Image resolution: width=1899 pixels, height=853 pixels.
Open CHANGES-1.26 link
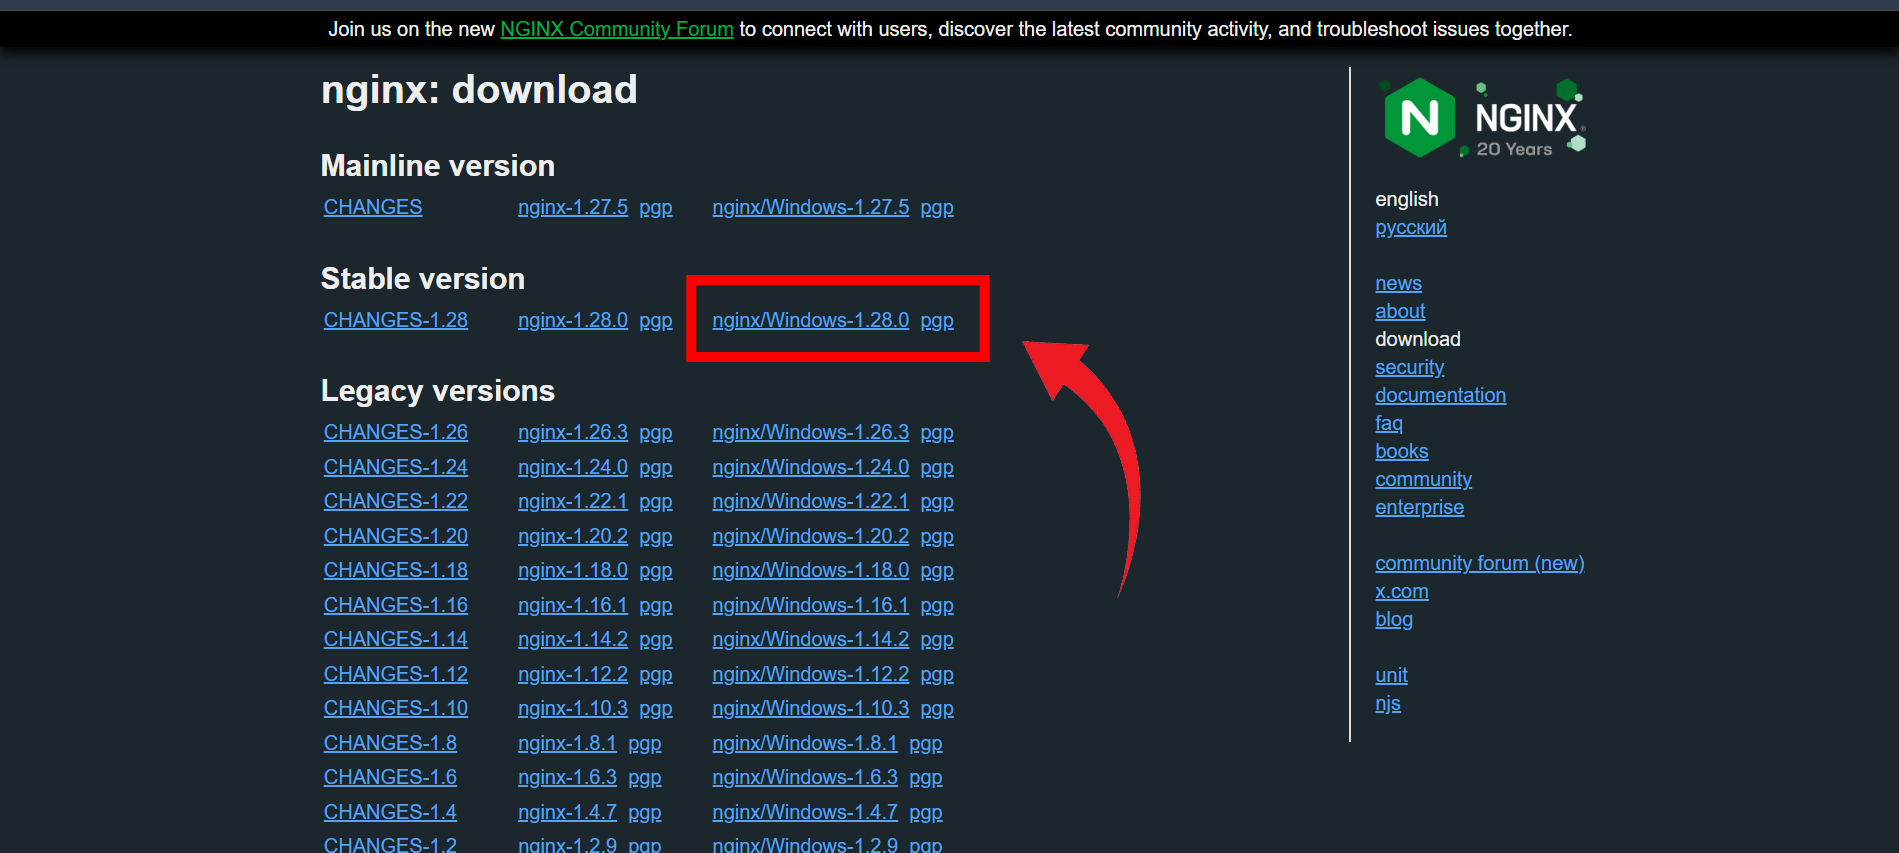tap(396, 432)
